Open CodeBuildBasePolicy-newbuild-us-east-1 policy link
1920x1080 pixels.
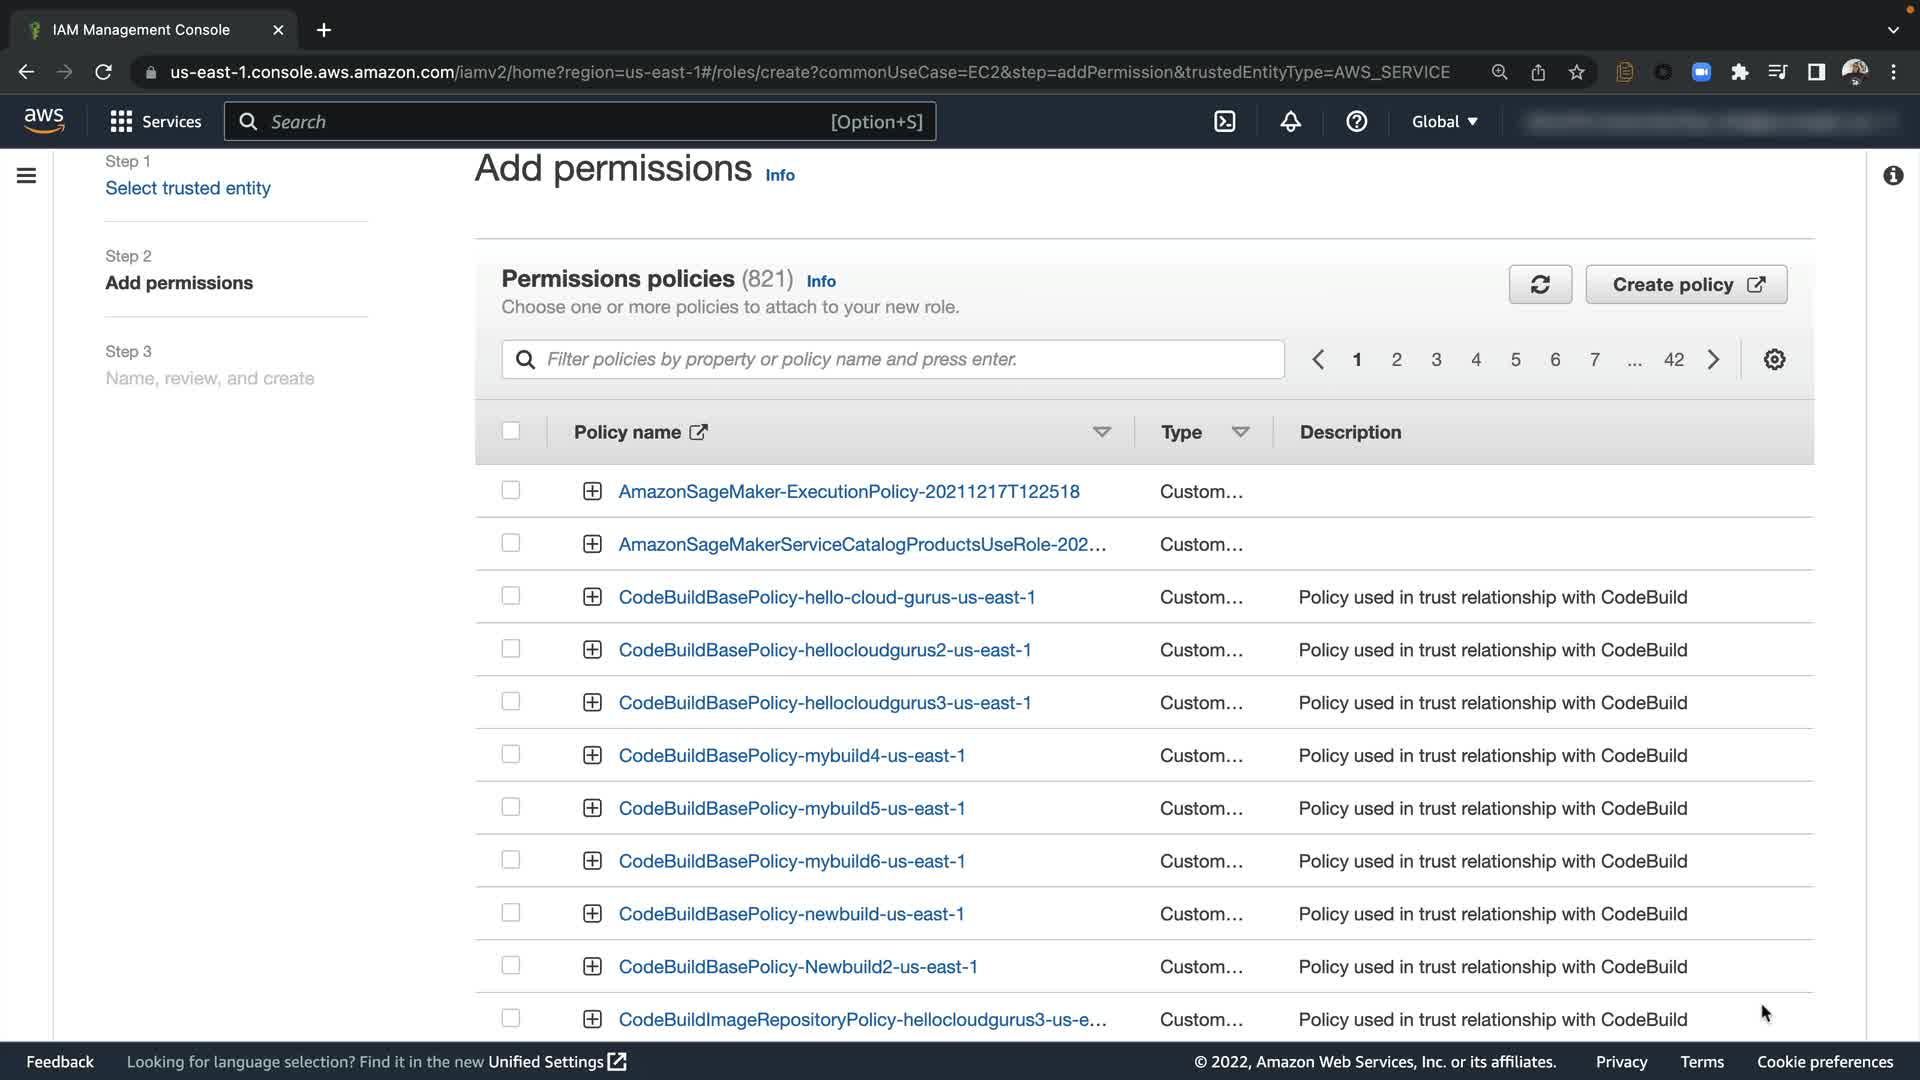click(791, 914)
